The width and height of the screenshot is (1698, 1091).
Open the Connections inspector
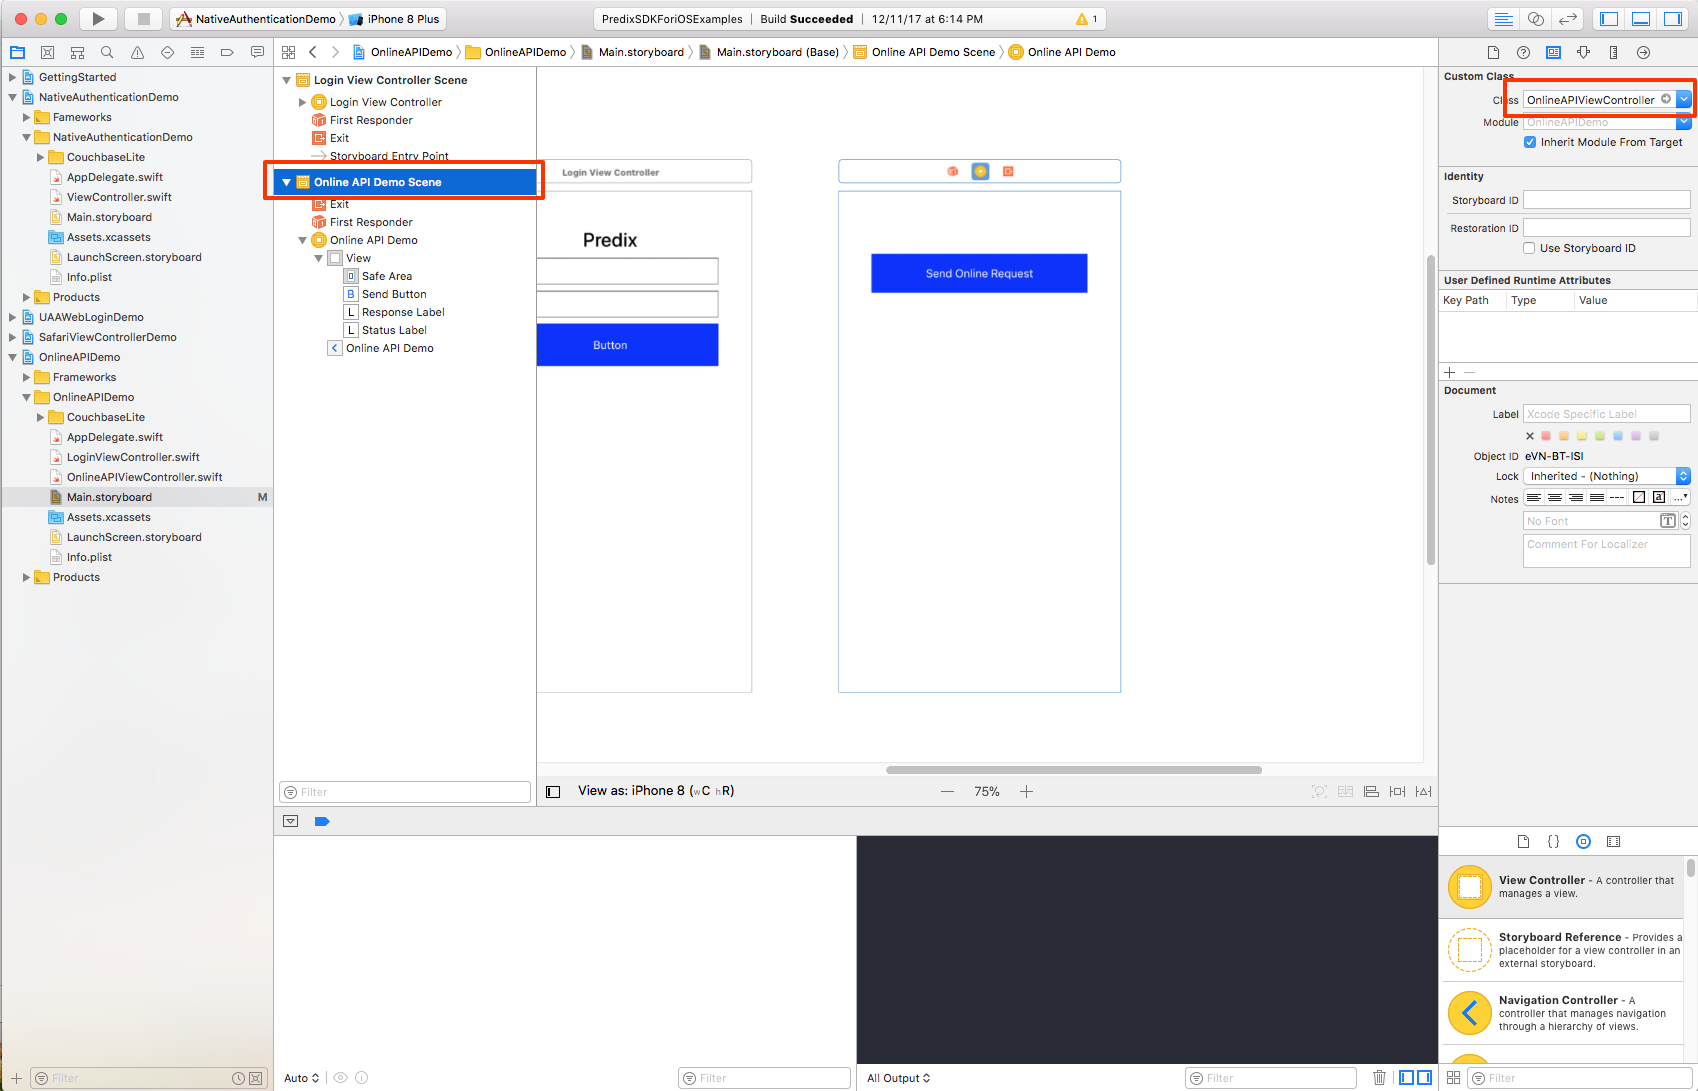(1643, 52)
